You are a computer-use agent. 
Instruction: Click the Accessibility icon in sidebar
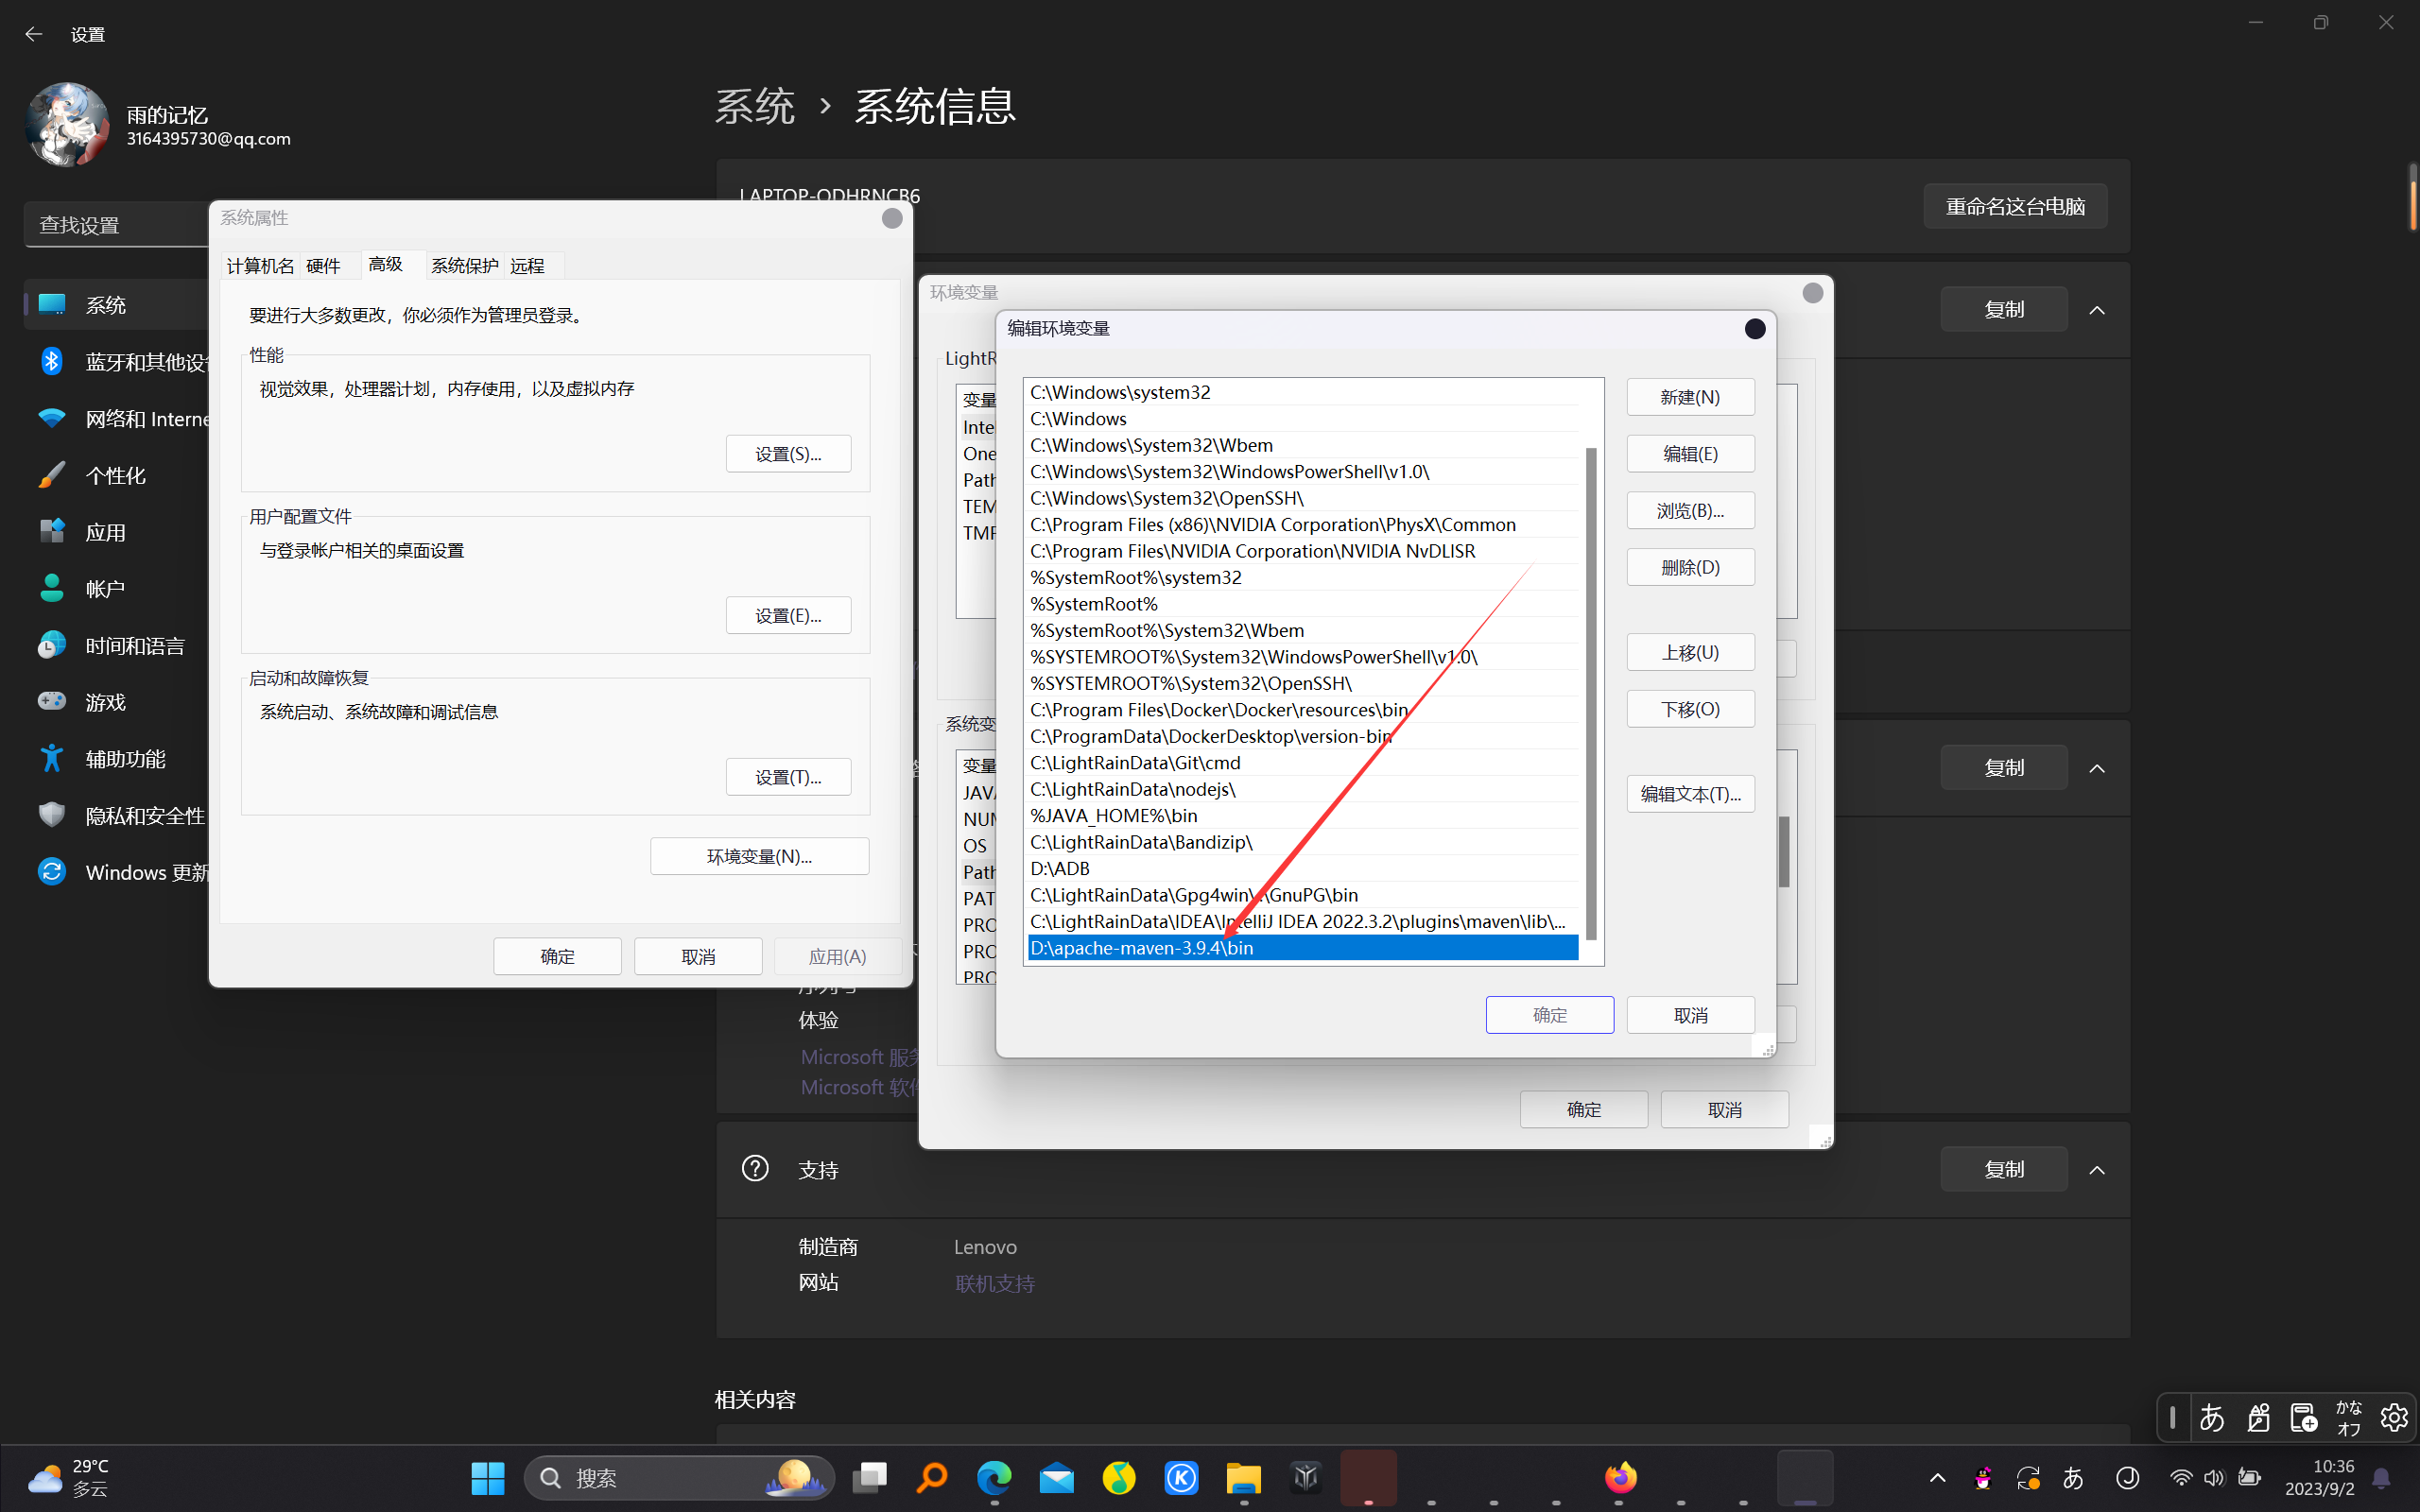pyautogui.click(x=52, y=758)
